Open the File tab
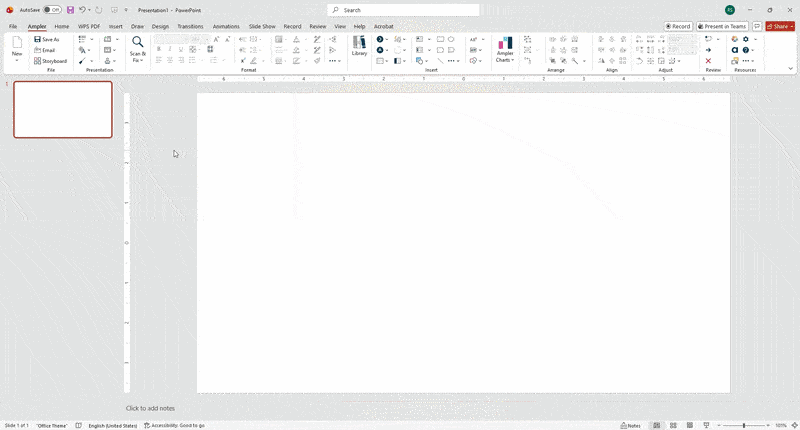This screenshot has width=800, height=430. pyautogui.click(x=13, y=26)
